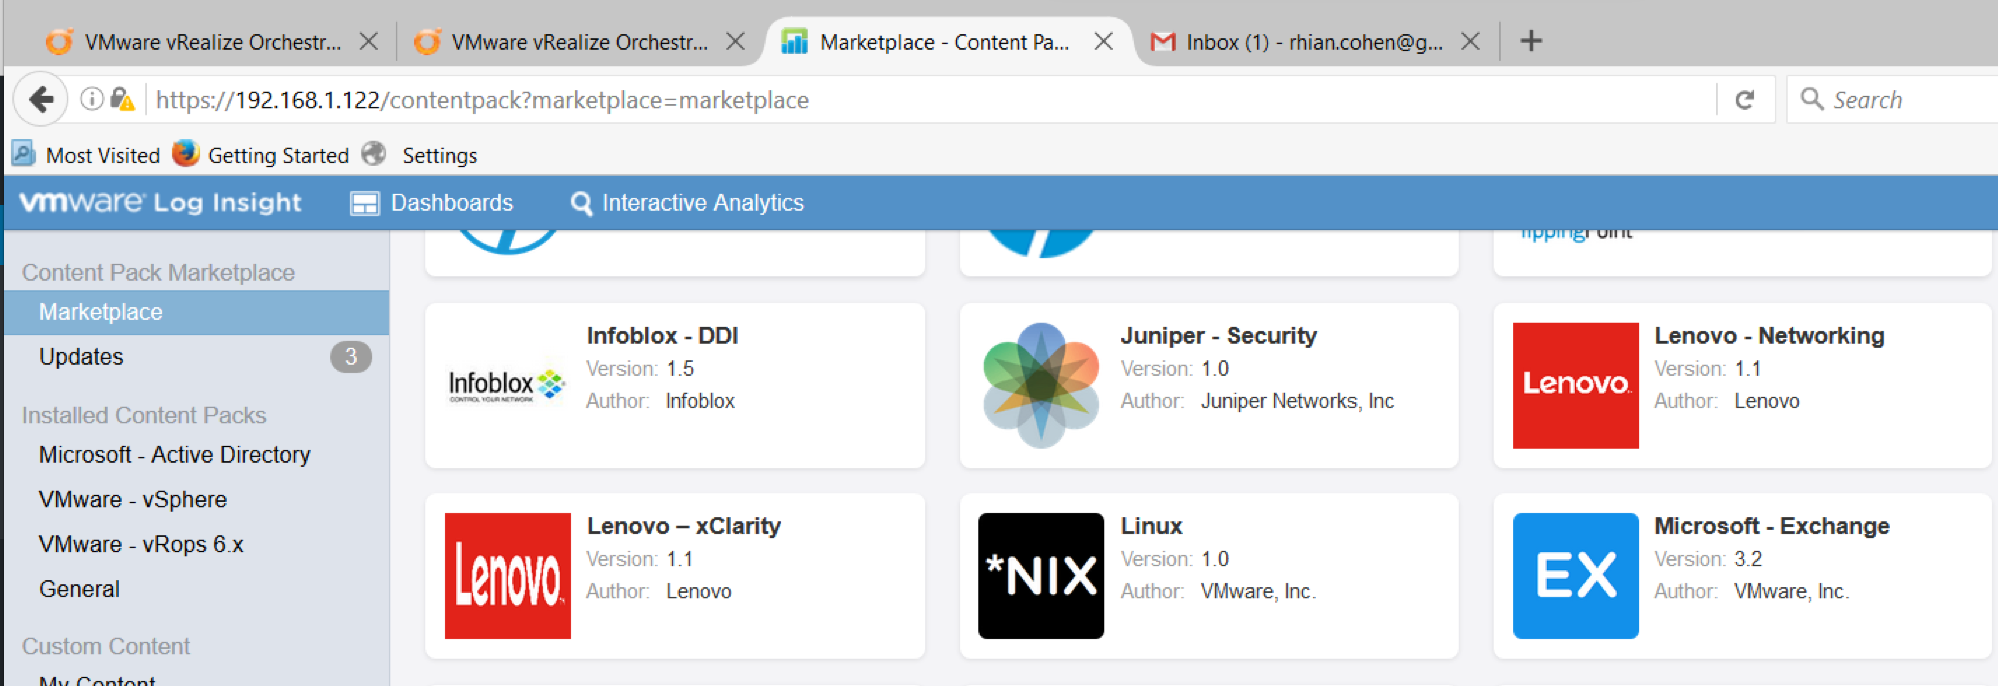Image resolution: width=1998 pixels, height=686 pixels.
Task: Open a new browser tab with plus
Action: (1531, 41)
